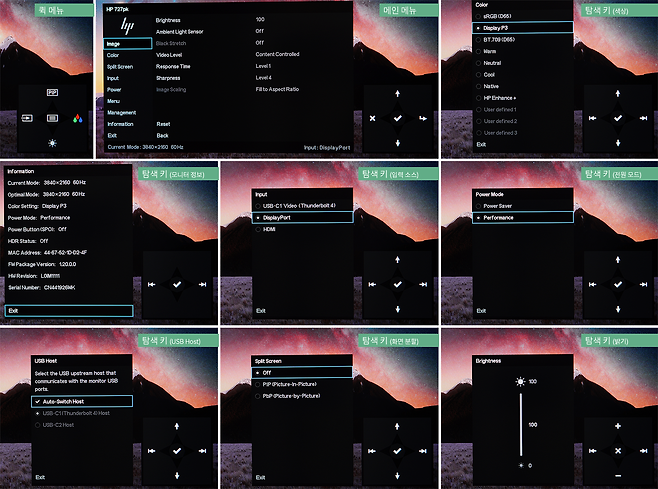Select PbP (Picture-by-Picture) split screen option
658x489 pixels.
coord(293,396)
